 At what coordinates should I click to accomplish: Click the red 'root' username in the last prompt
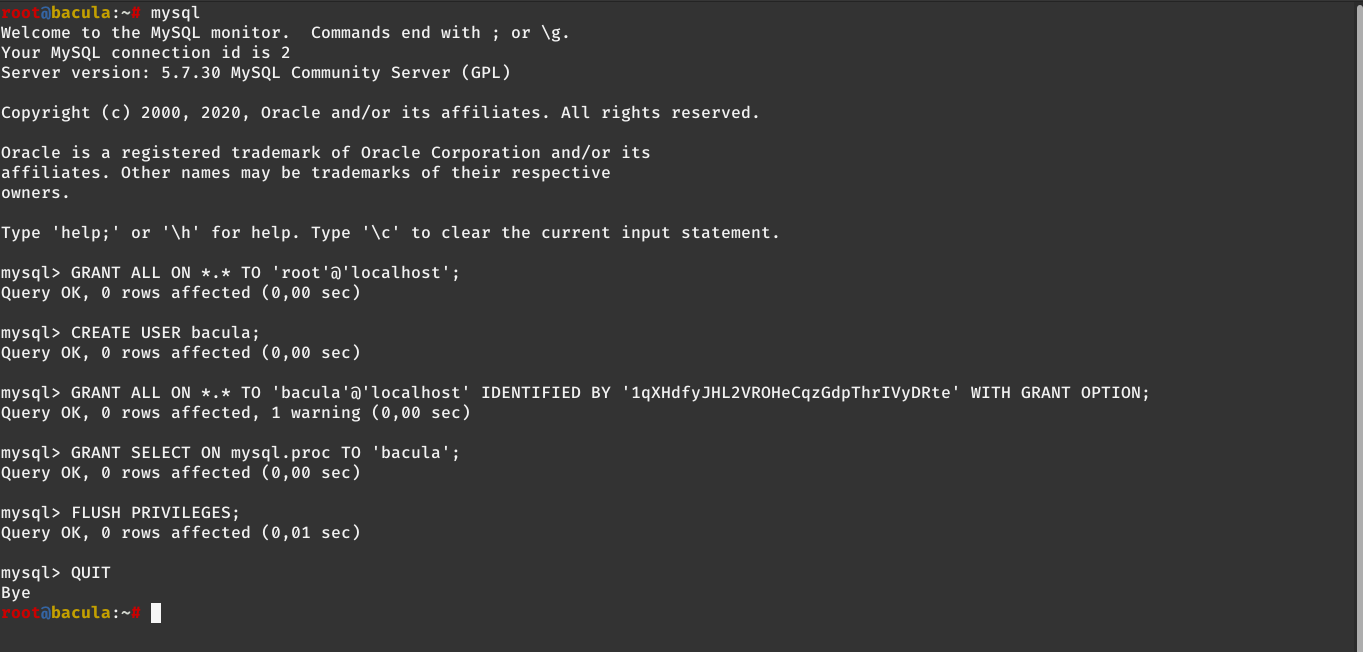coord(20,613)
